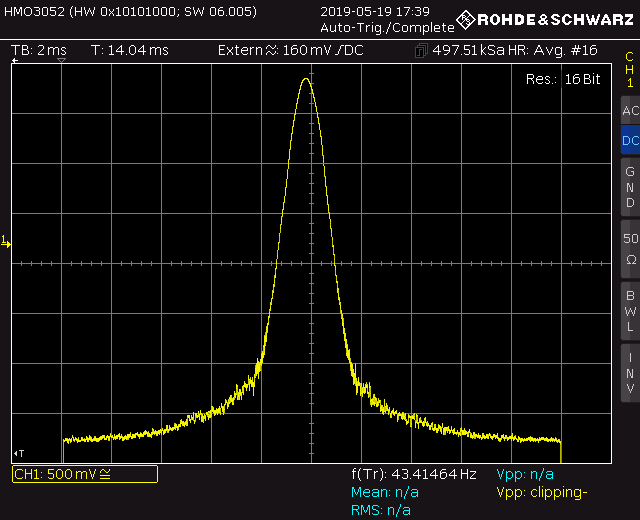Open the CH1: 500 mV scale box

pyautogui.click(x=84, y=474)
